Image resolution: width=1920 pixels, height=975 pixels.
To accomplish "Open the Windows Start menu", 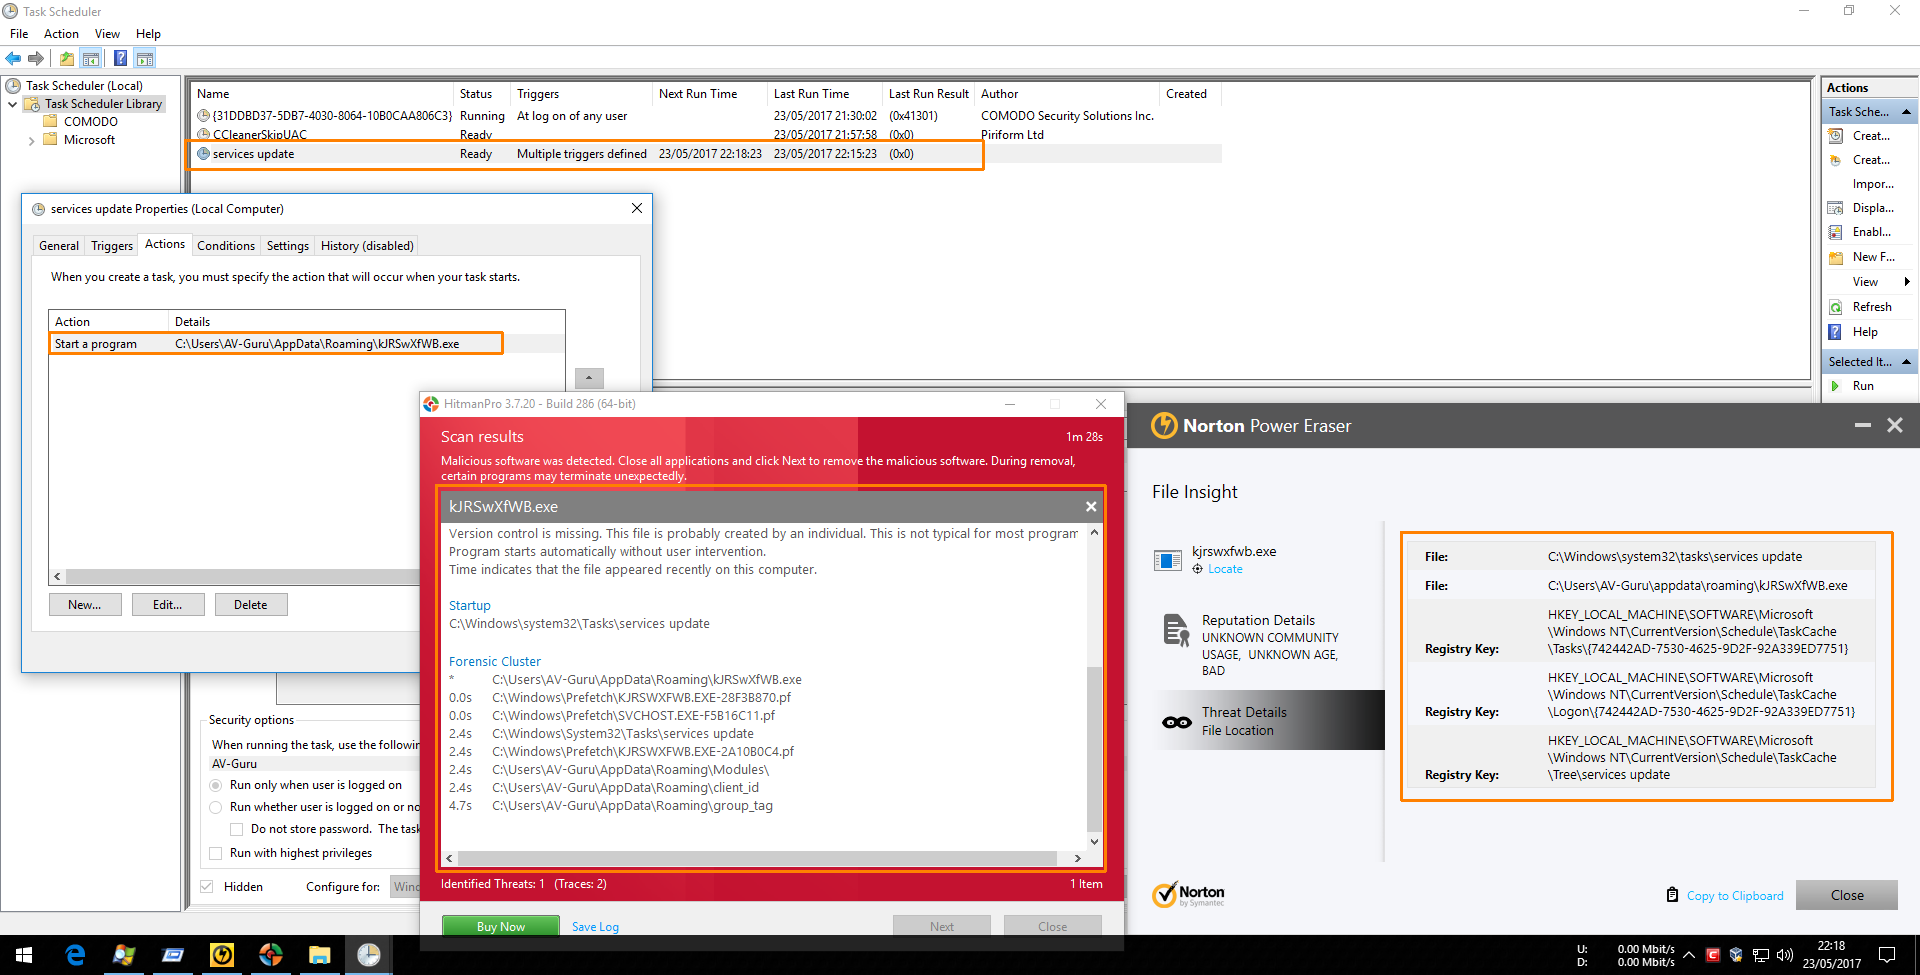I will pos(24,955).
